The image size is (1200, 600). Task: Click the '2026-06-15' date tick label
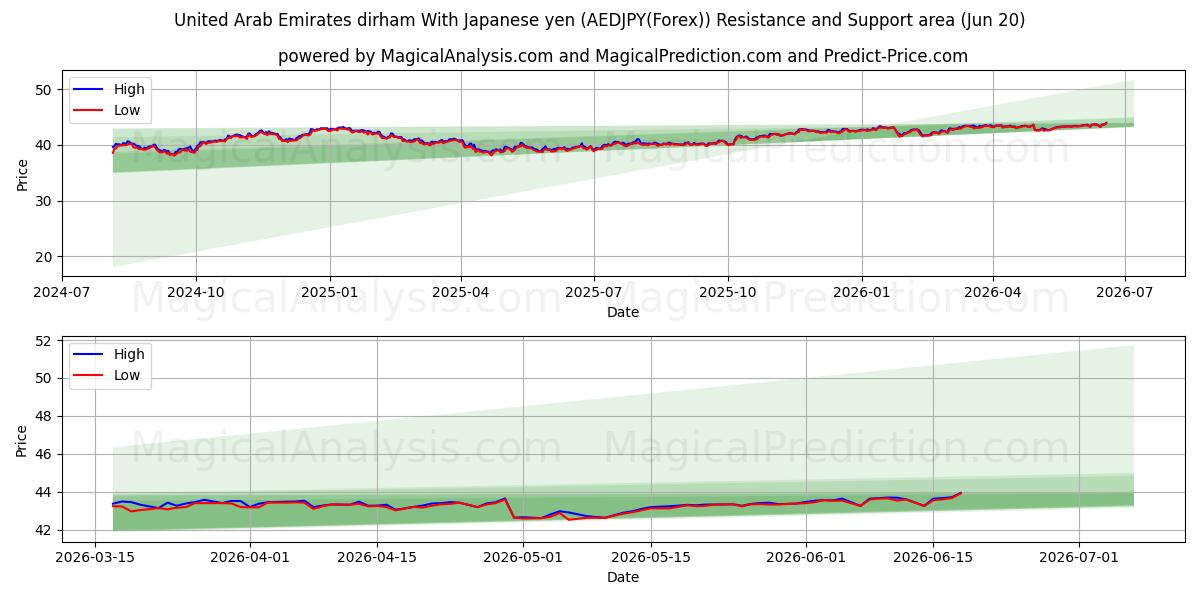click(x=934, y=556)
